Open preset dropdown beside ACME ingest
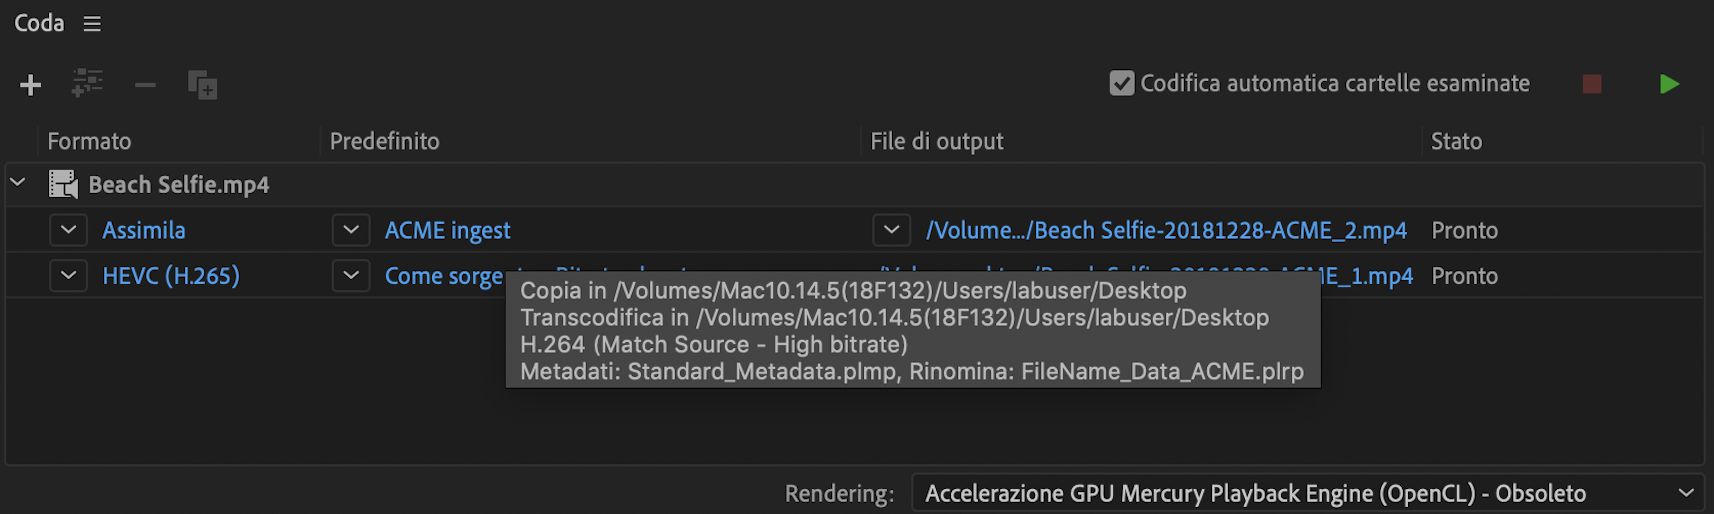 351,230
